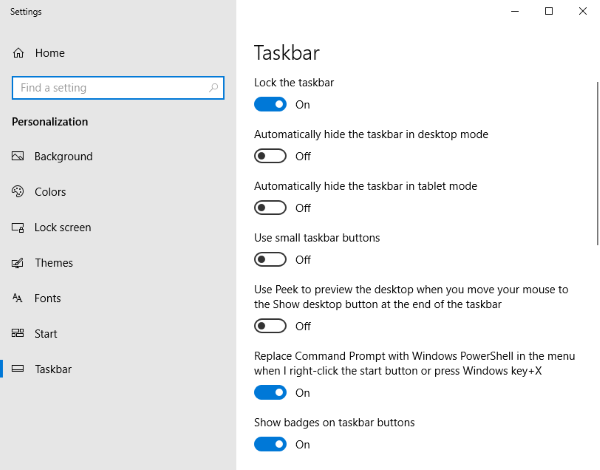Click the Themes brush icon
Image resolution: width=600 pixels, height=470 pixels.
click(x=18, y=263)
